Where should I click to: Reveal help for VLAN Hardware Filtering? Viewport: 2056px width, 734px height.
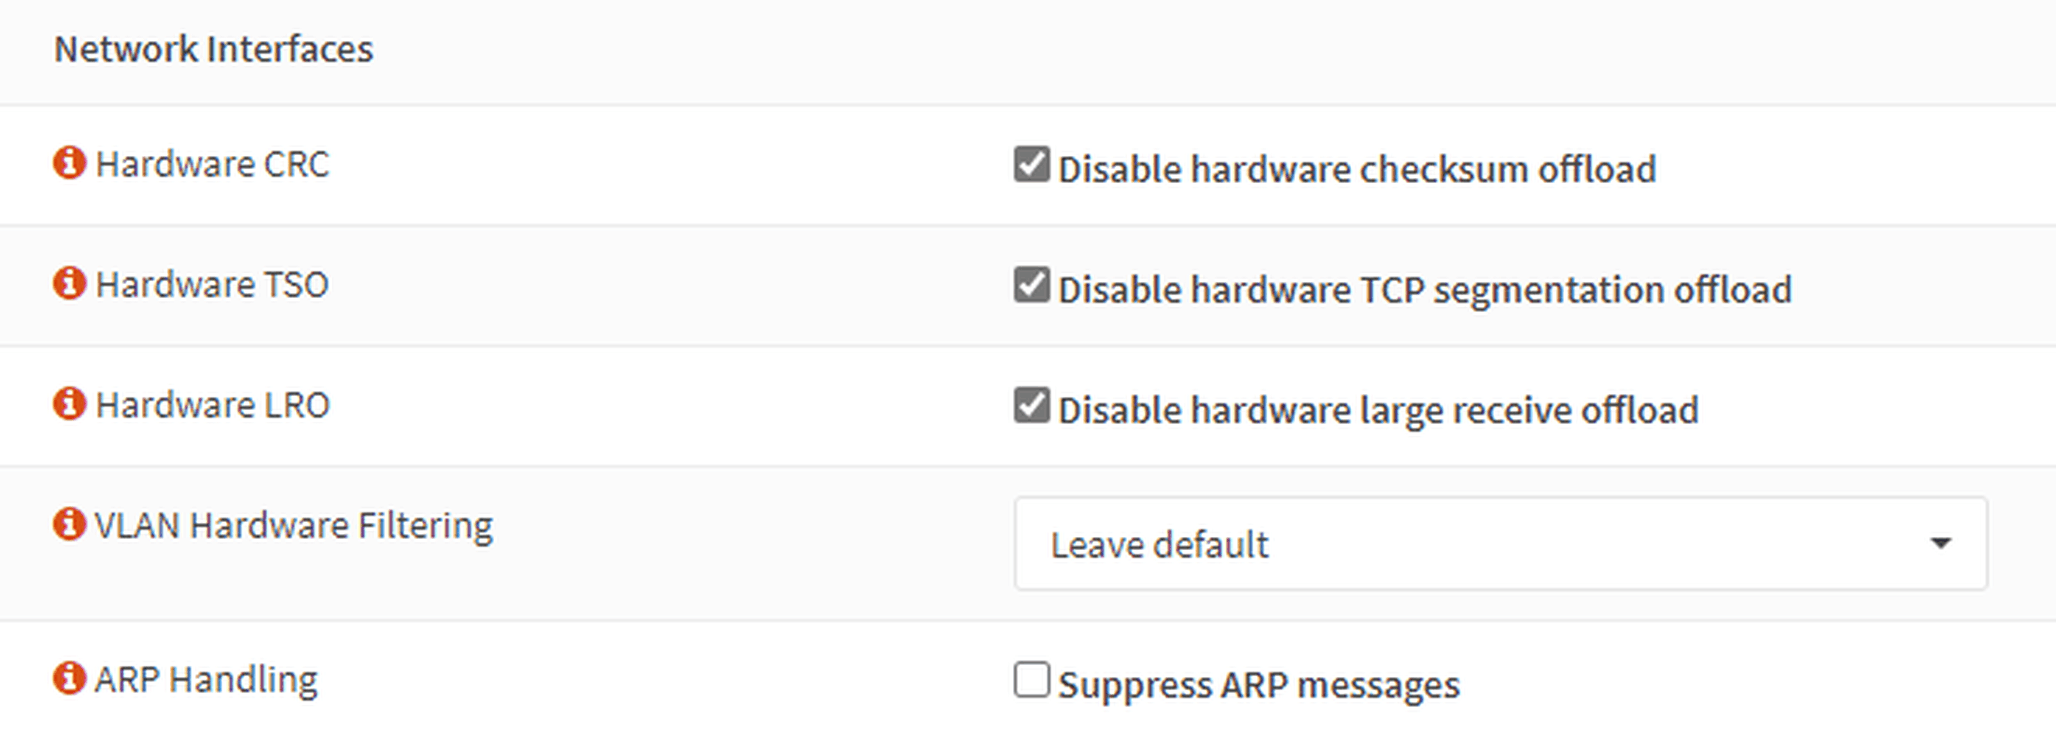click(69, 524)
